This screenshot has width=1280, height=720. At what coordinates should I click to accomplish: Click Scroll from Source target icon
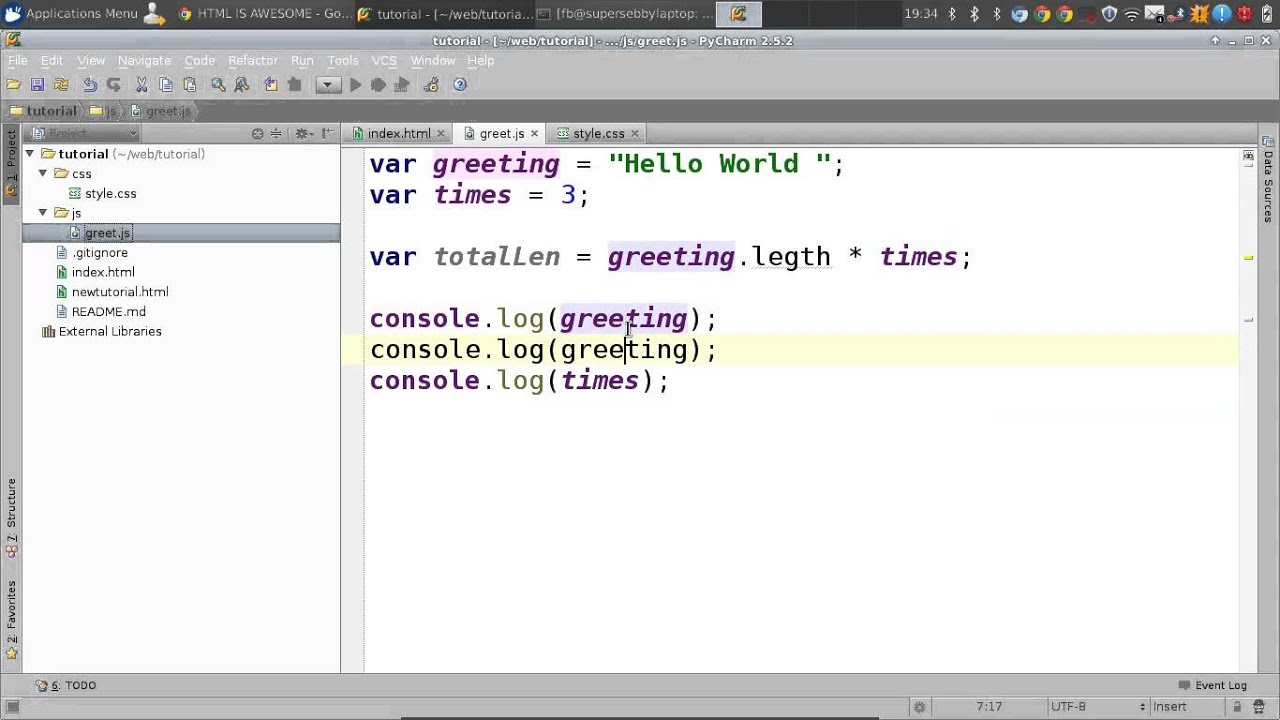pos(258,133)
